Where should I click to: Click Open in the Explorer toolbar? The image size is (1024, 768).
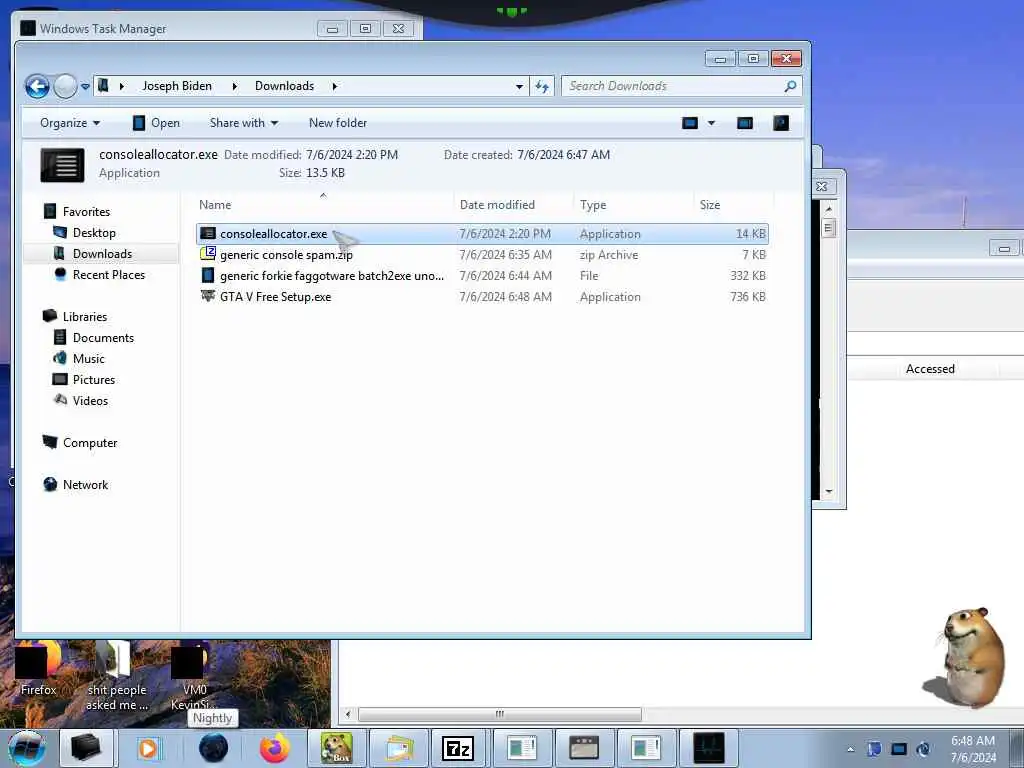(x=156, y=123)
